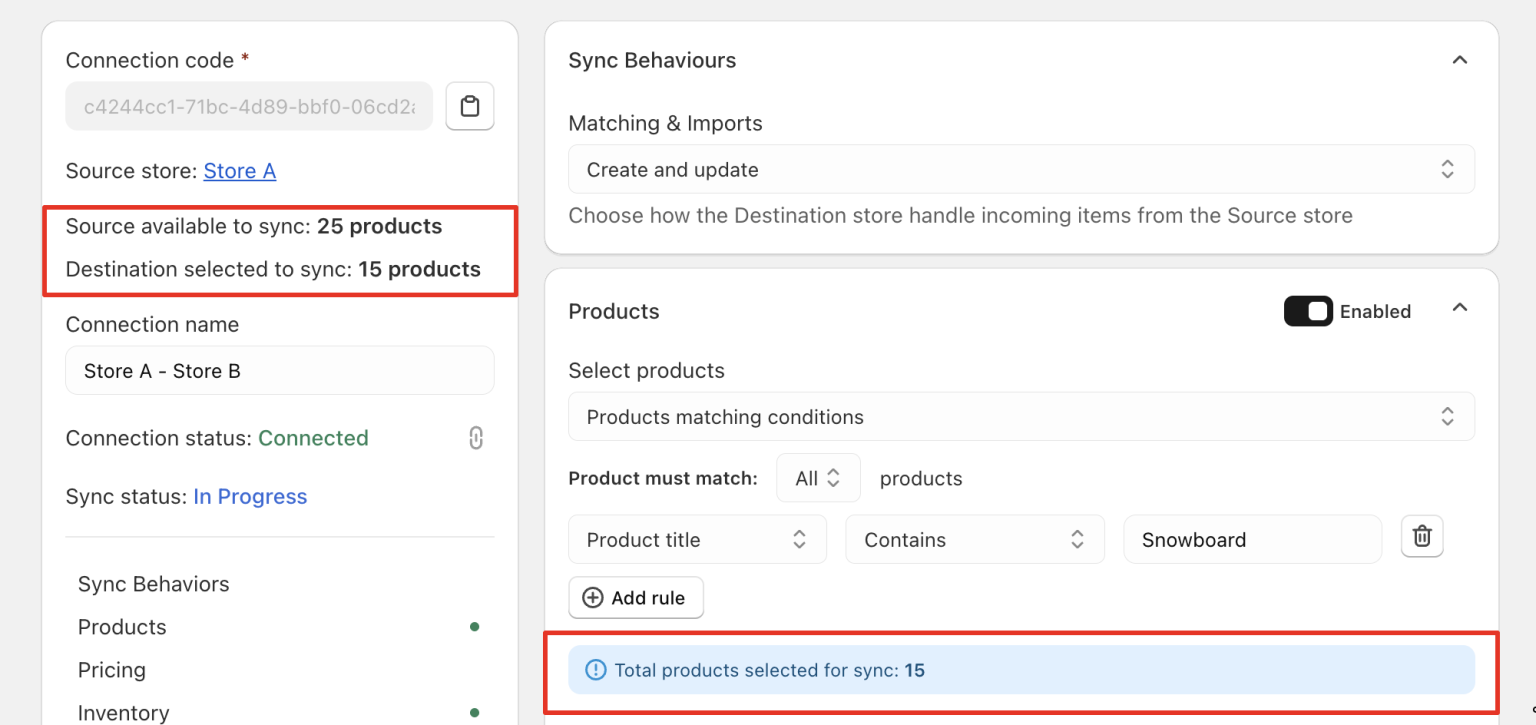Click the Connected status text

pos(313,438)
